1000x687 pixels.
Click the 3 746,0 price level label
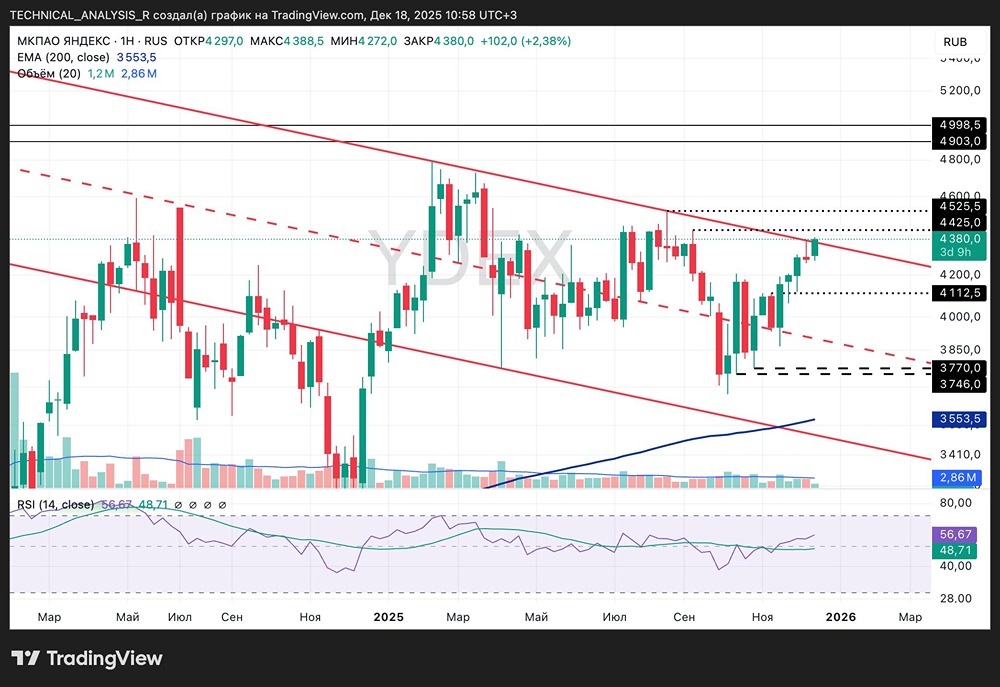(x=959, y=384)
